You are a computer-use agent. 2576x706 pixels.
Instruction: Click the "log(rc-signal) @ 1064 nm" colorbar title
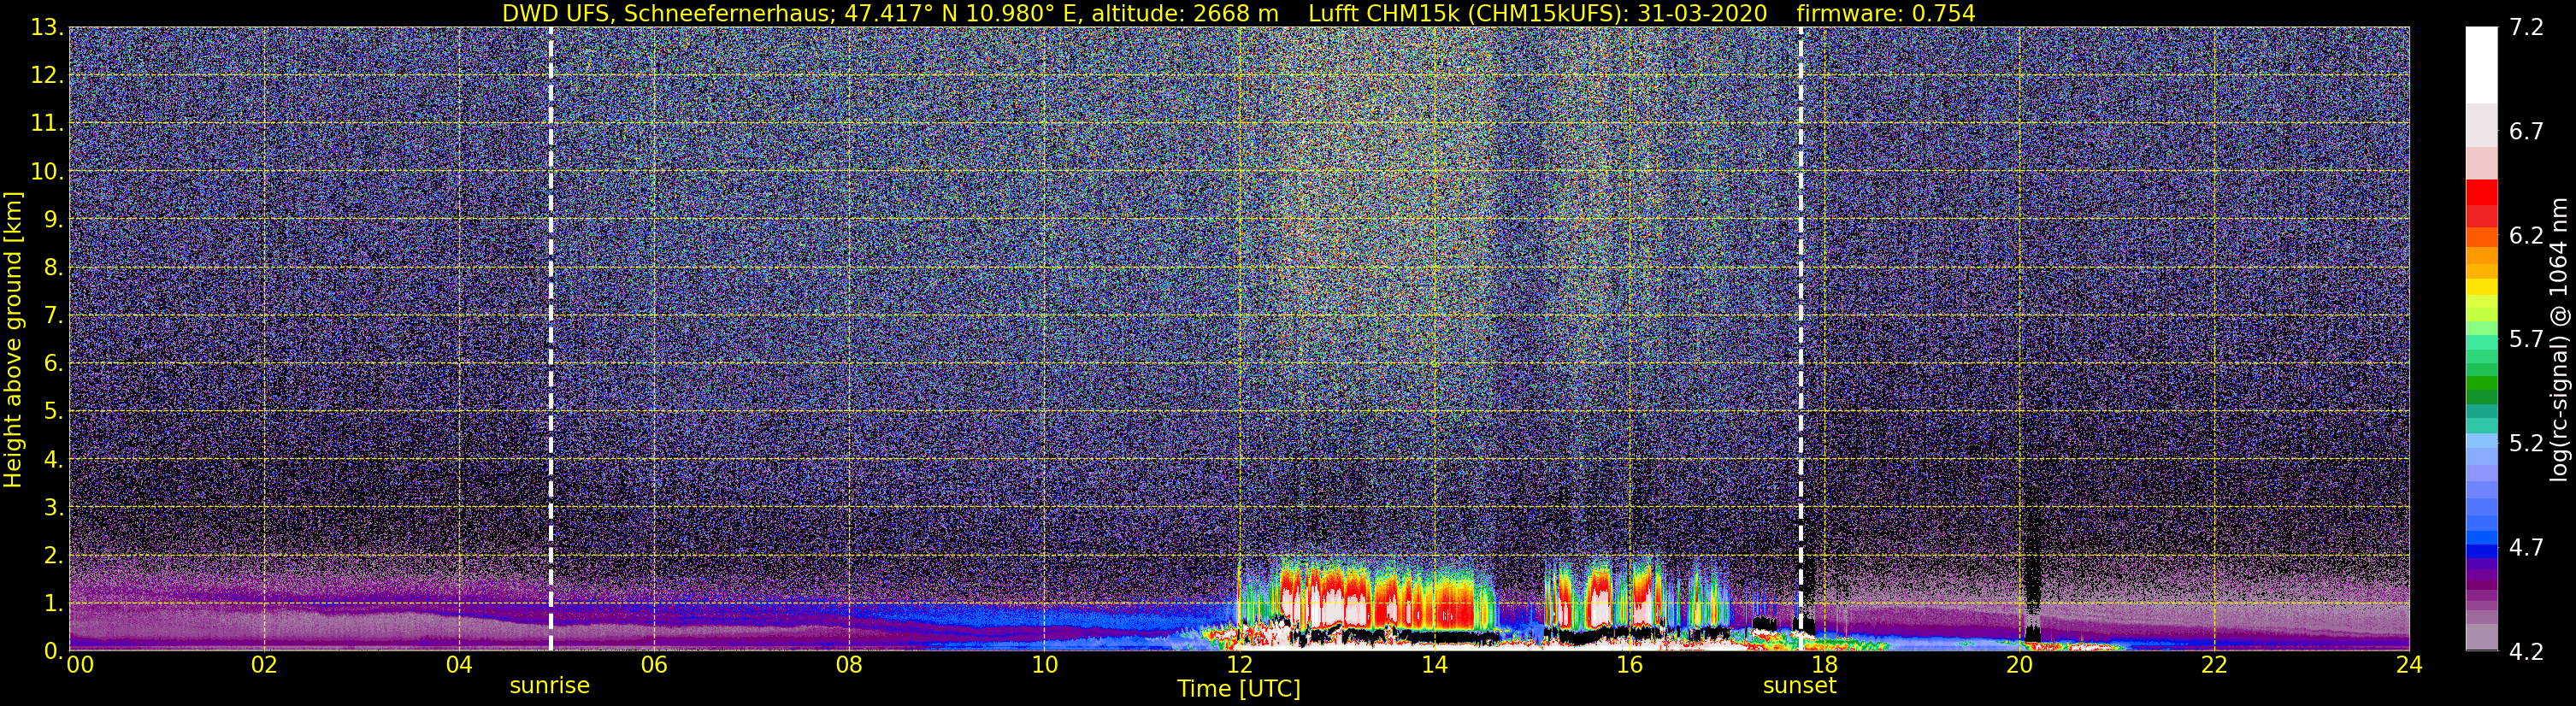2560,339
